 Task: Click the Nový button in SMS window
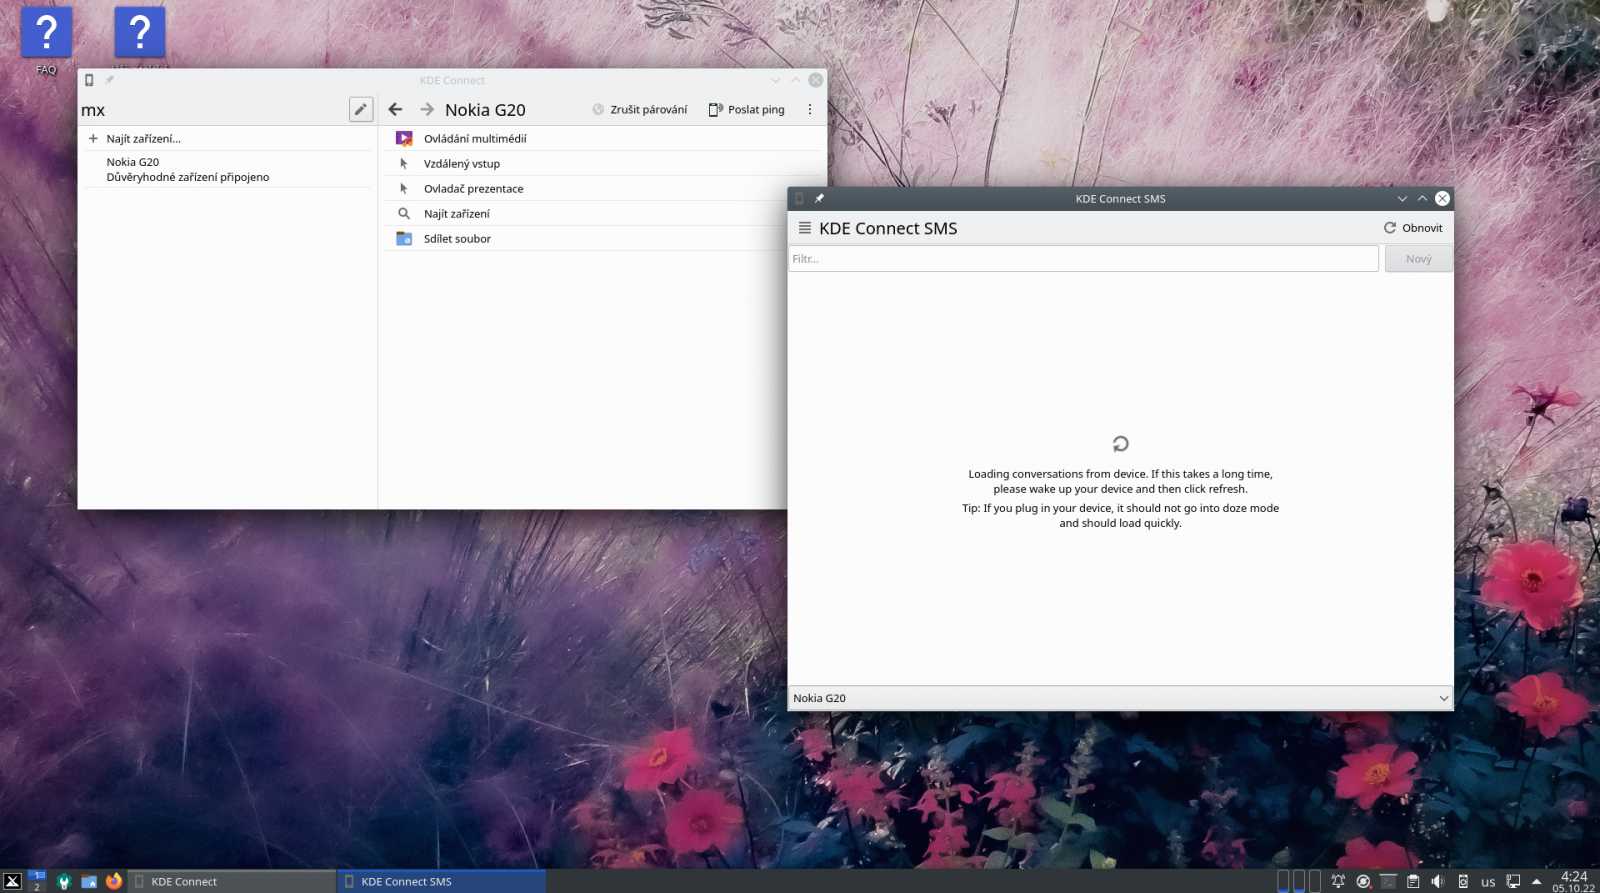(1418, 258)
